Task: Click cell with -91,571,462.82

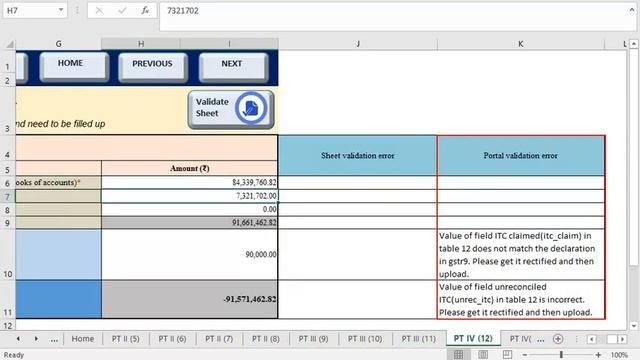Action: tap(189, 299)
